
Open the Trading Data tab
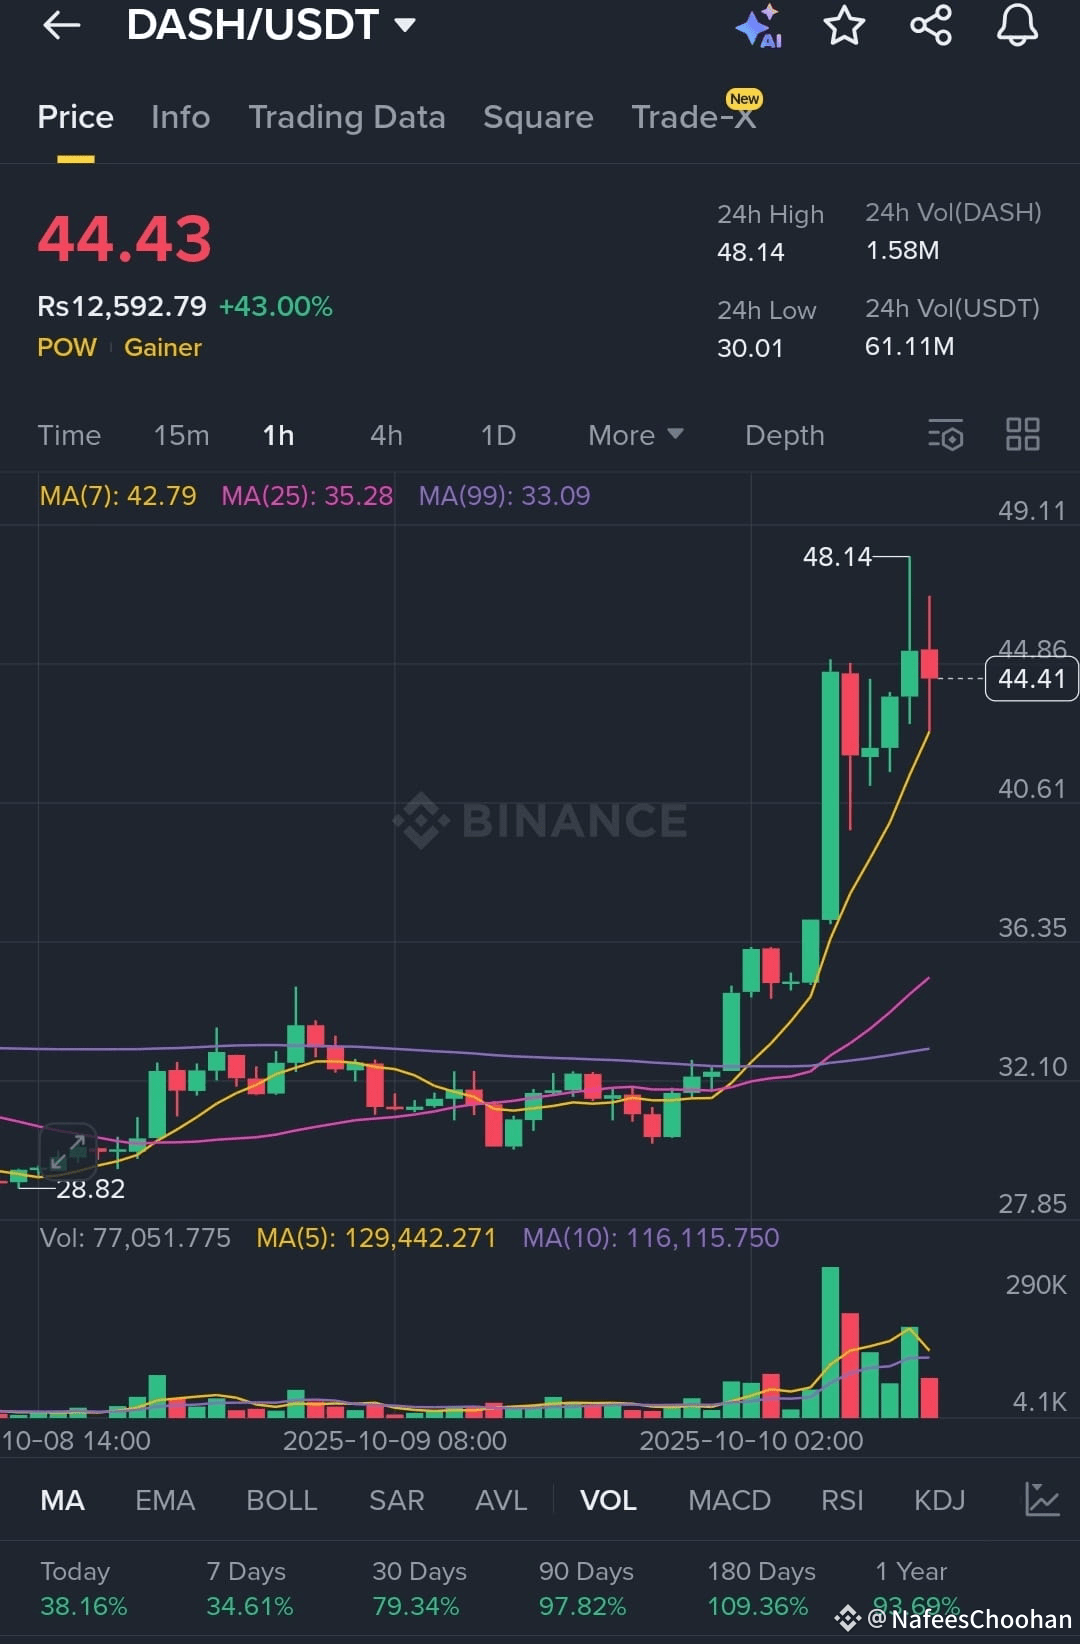pos(346,117)
